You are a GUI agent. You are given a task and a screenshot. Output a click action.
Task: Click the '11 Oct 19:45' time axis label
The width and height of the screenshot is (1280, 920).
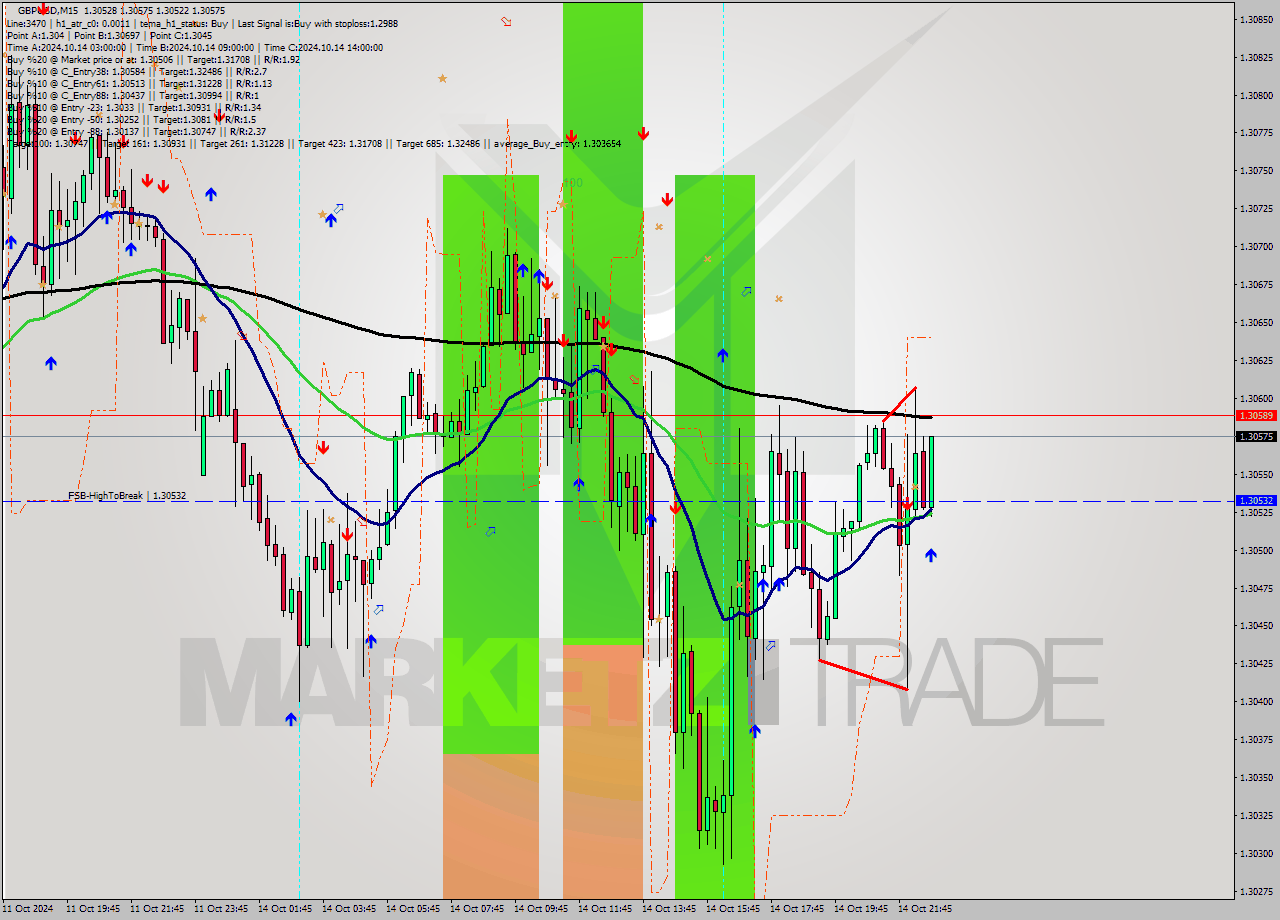click(x=93, y=909)
